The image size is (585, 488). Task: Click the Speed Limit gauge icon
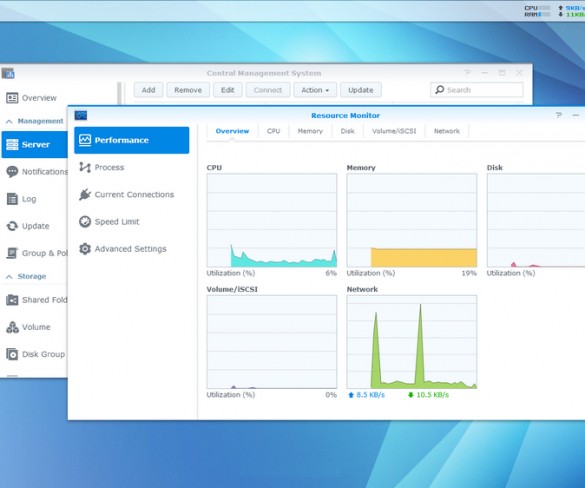[x=85, y=222]
